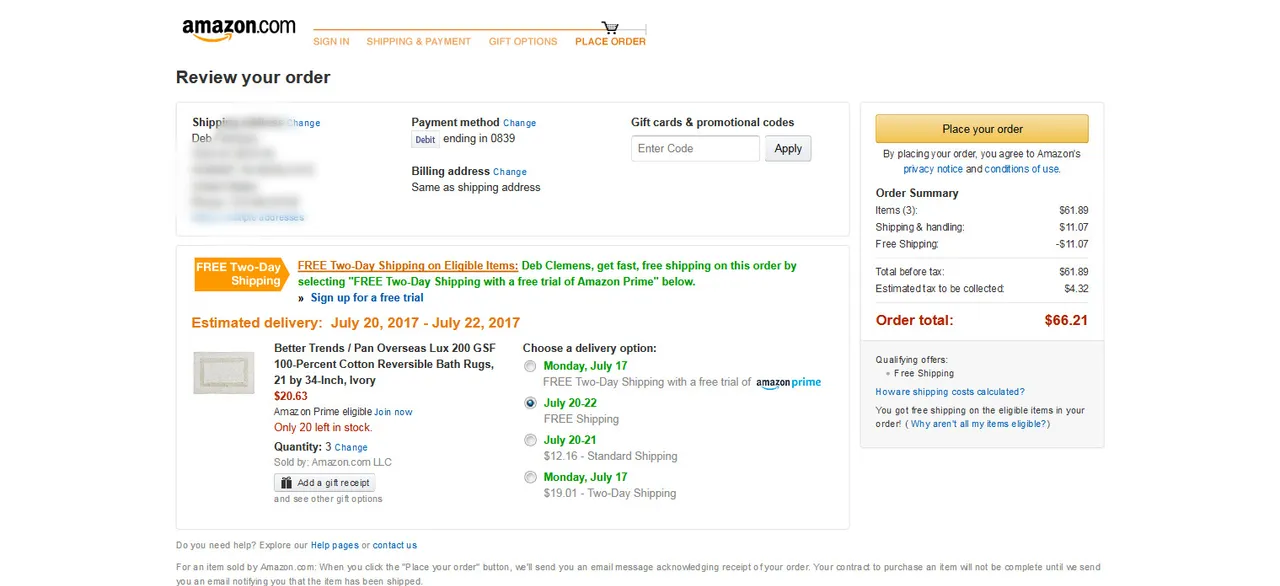Go to the SIGN IN step

click(331, 42)
